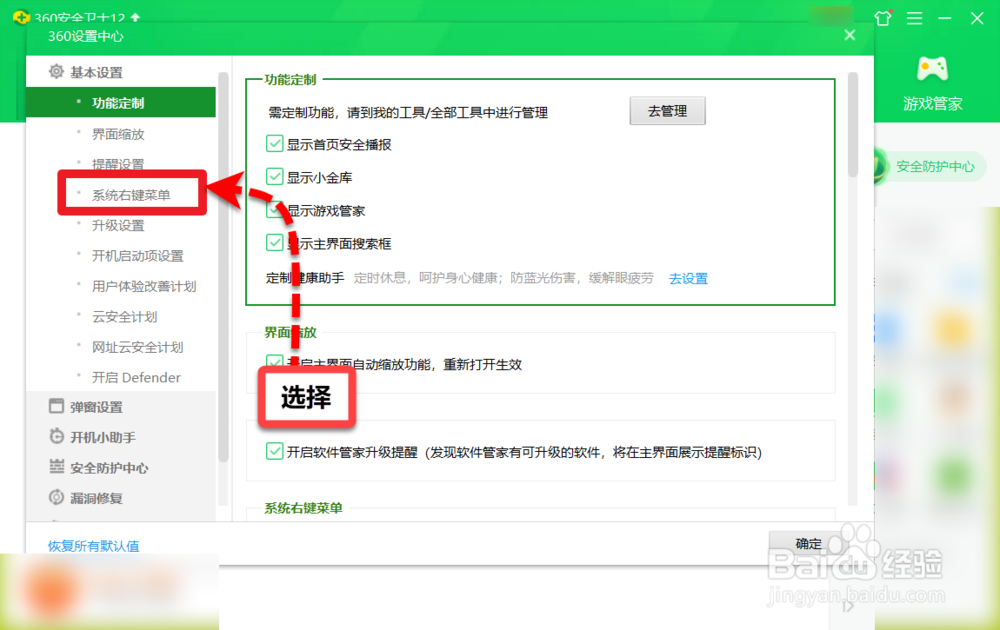Viewport: 1000px width, 630px height.
Task: Click the settings content vertical scrollbar
Action: (x=853, y=124)
